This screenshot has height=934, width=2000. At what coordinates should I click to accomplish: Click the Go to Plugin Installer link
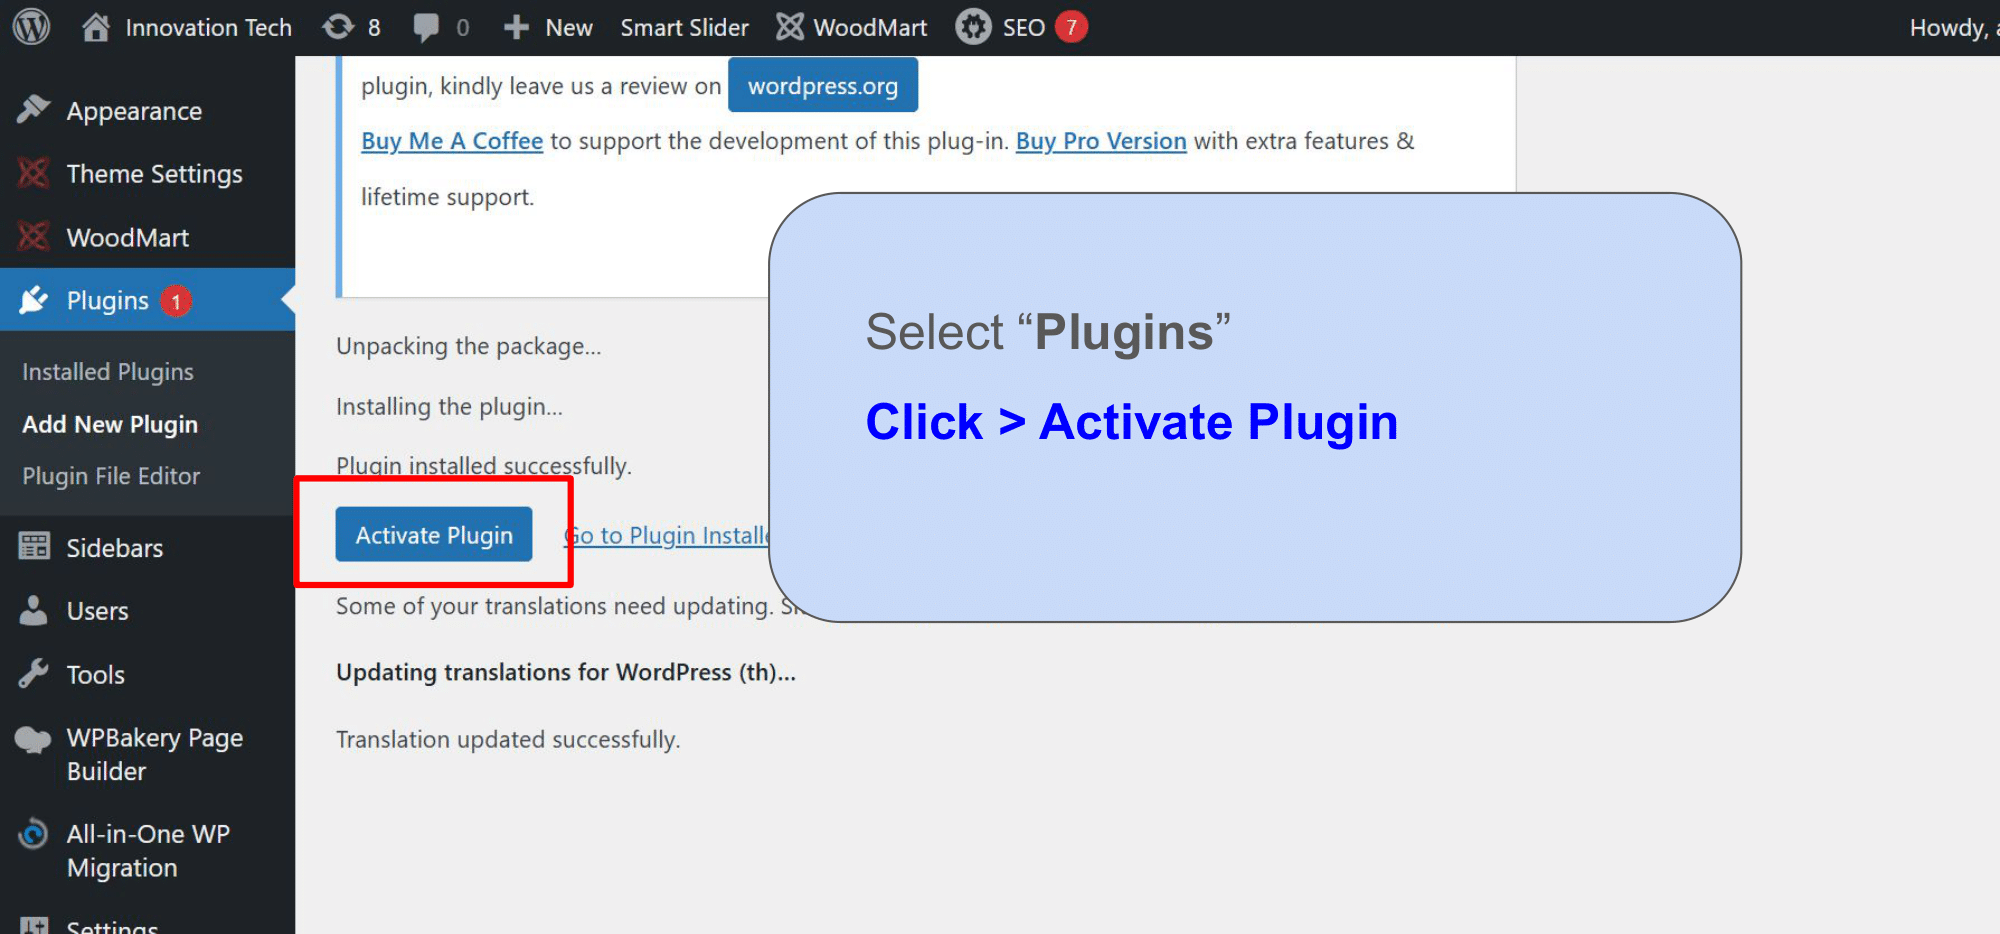tap(667, 536)
